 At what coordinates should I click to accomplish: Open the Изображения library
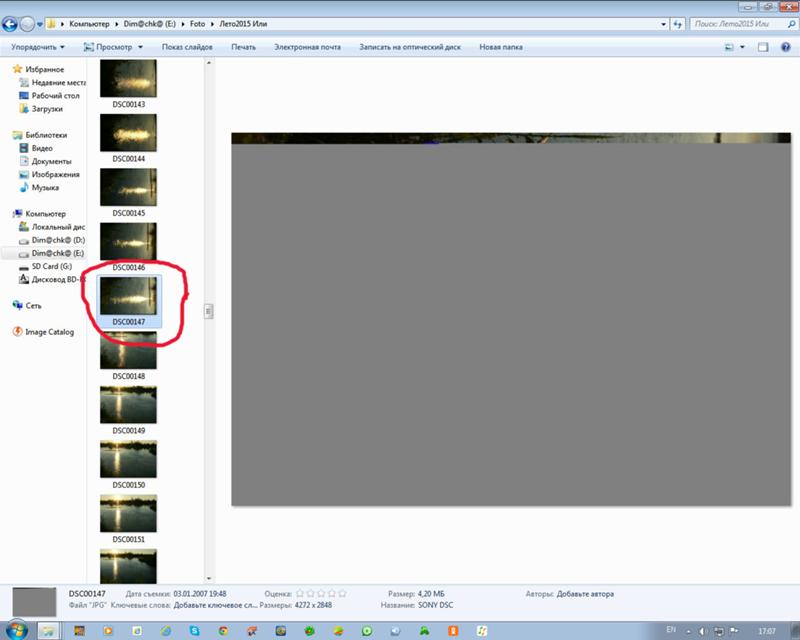tap(49, 175)
